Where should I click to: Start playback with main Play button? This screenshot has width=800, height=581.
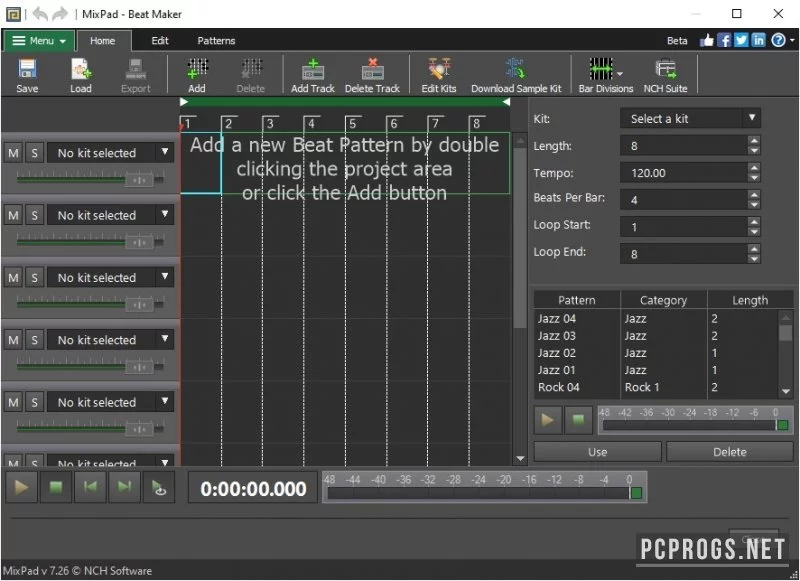click(x=21, y=488)
